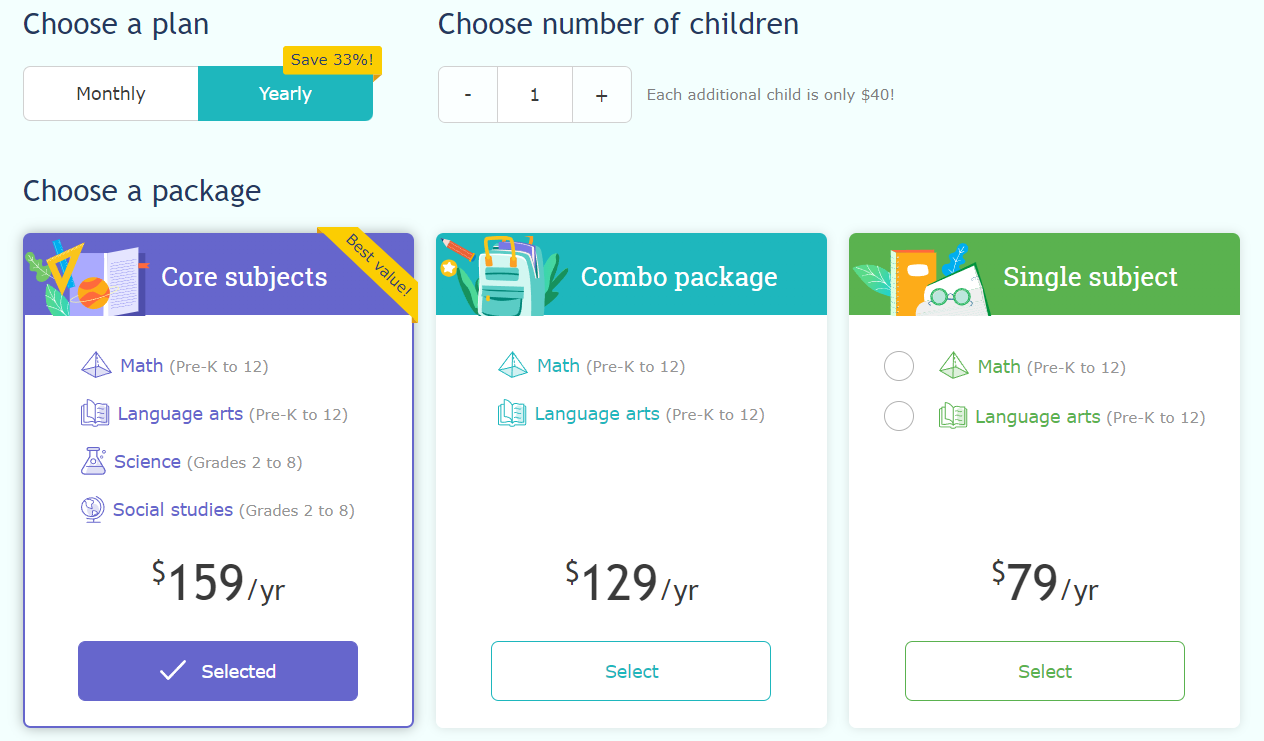Viewport: 1264px width, 741px height.
Task: Click the Math pyramid icon in Core subjects
Action: (96, 365)
